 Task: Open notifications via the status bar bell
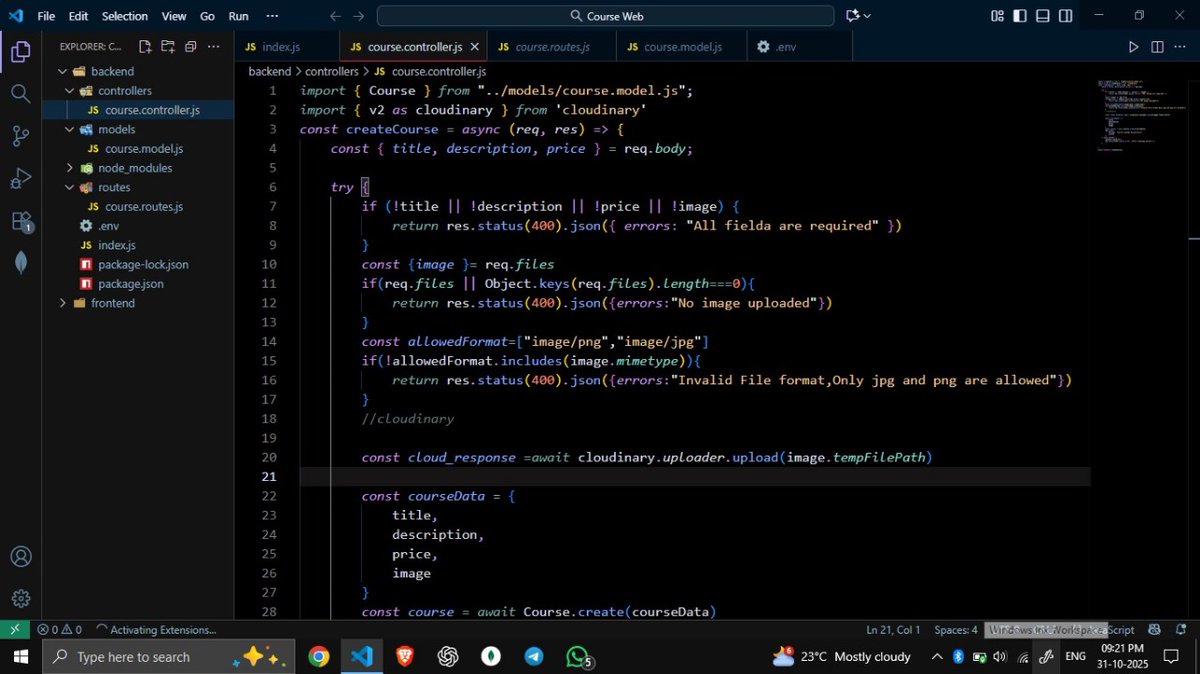pyautogui.click(x=1183, y=629)
